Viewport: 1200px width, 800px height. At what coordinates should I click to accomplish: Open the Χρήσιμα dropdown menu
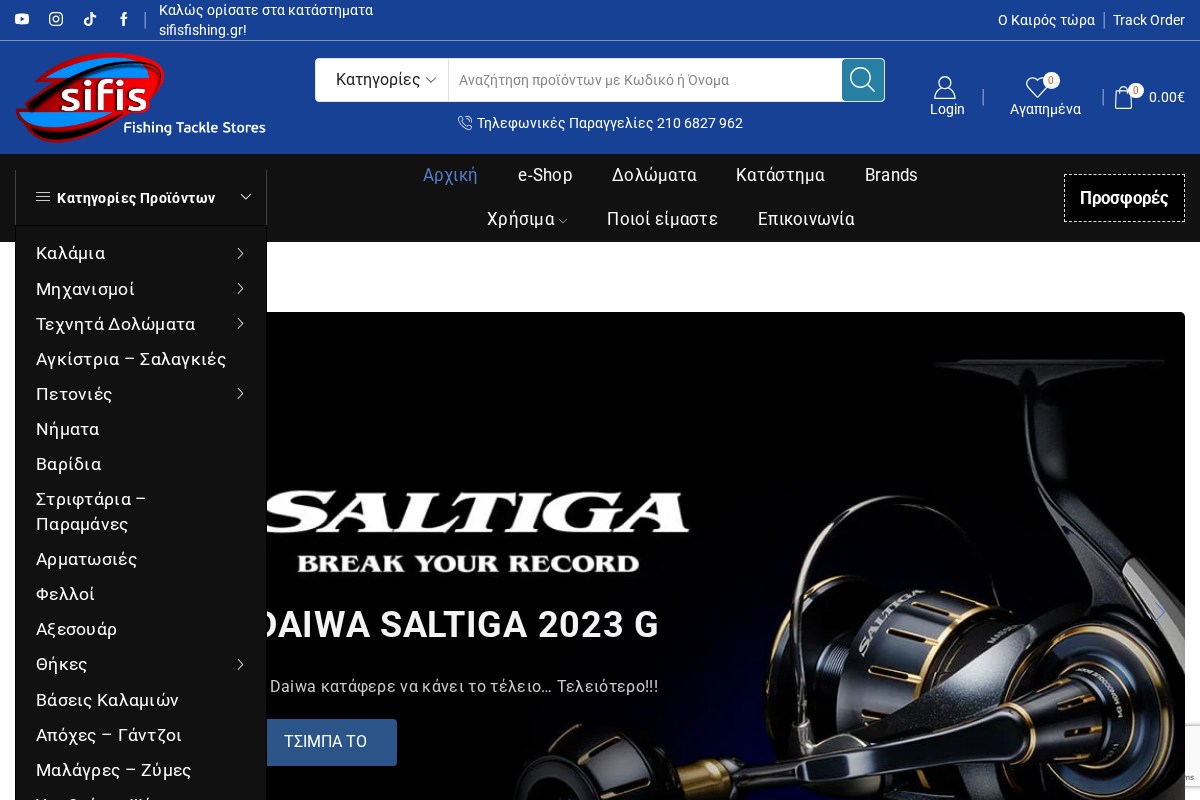[527, 219]
